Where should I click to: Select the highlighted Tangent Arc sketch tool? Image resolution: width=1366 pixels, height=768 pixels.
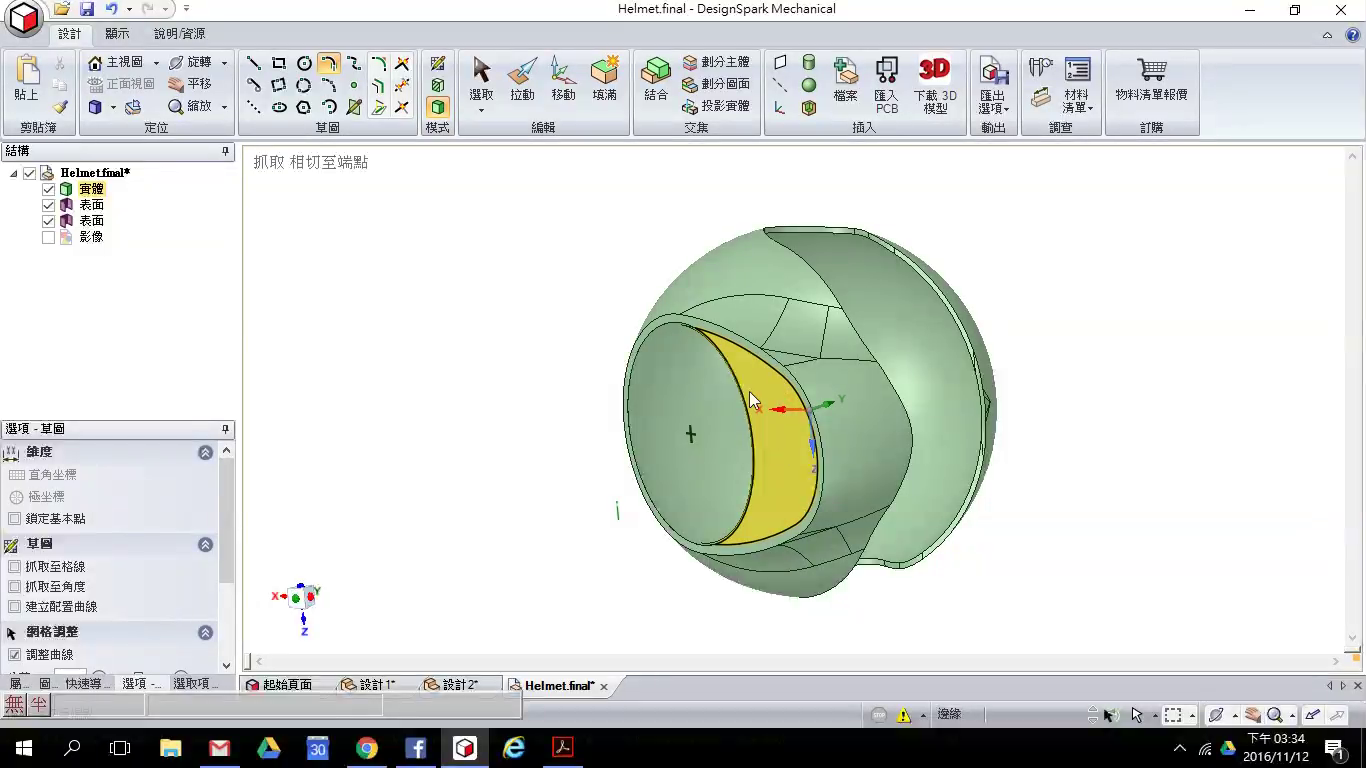[x=328, y=63]
